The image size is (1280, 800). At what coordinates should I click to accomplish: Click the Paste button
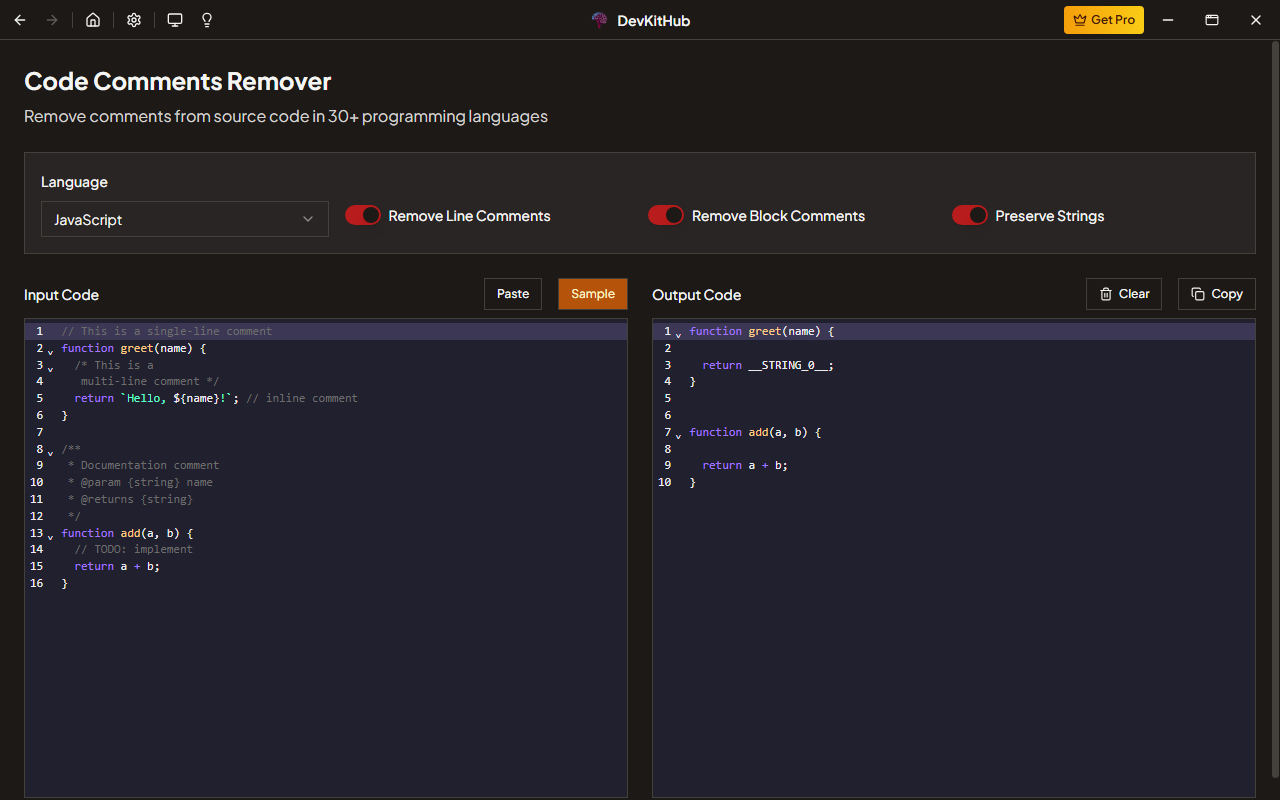tap(513, 294)
